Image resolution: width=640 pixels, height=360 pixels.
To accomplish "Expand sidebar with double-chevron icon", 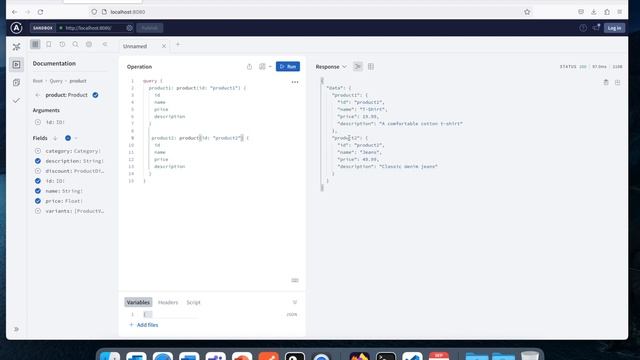I will tap(16, 329).
